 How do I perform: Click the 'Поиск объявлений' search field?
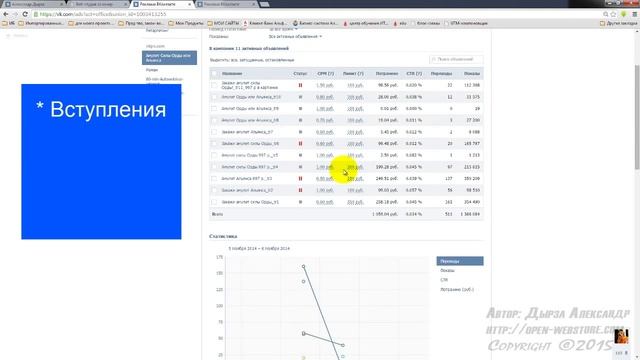(x=456, y=59)
